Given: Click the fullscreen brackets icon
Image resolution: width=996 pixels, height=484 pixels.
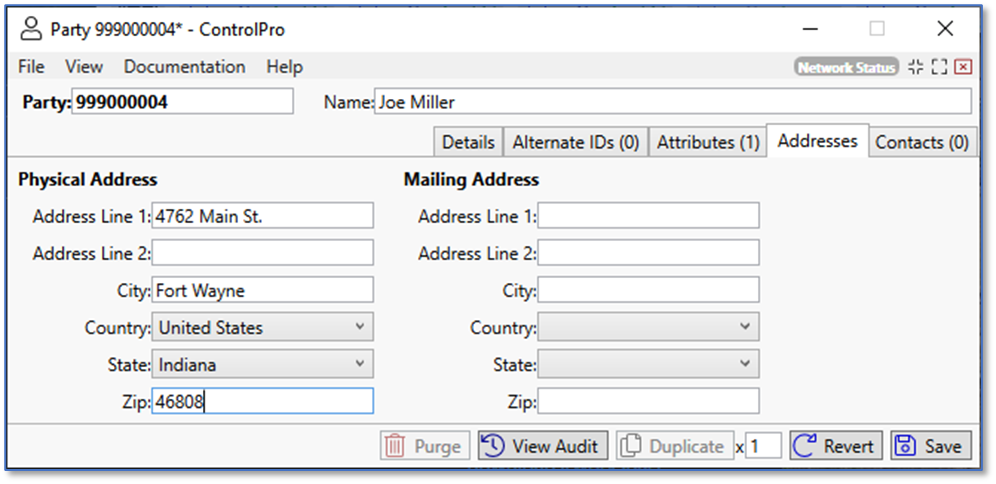Looking at the screenshot, I should point(939,67).
